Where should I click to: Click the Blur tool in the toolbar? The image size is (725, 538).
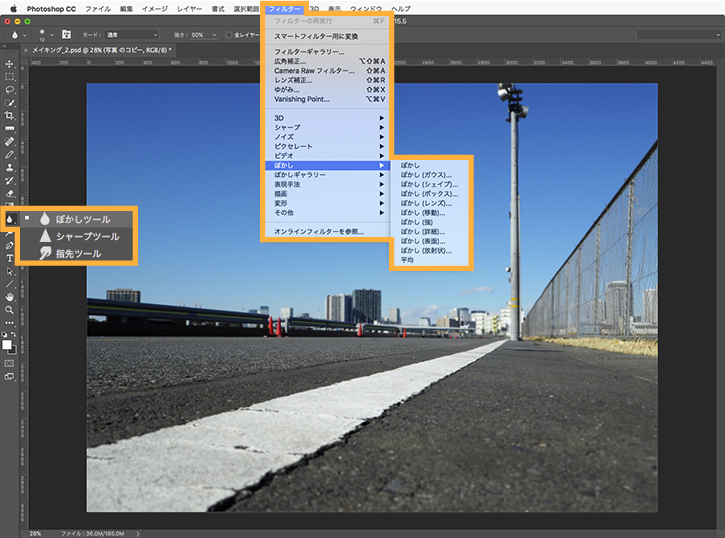[x=9, y=220]
